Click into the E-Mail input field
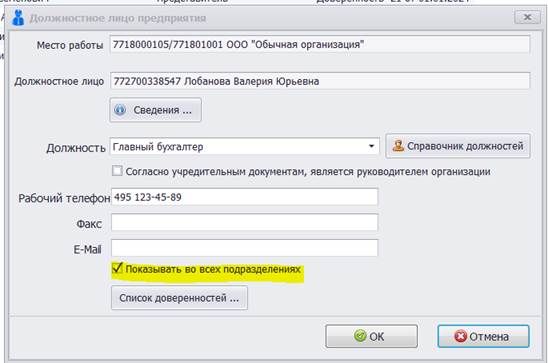This screenshot has height=363, width=548. tap(244, 248)
